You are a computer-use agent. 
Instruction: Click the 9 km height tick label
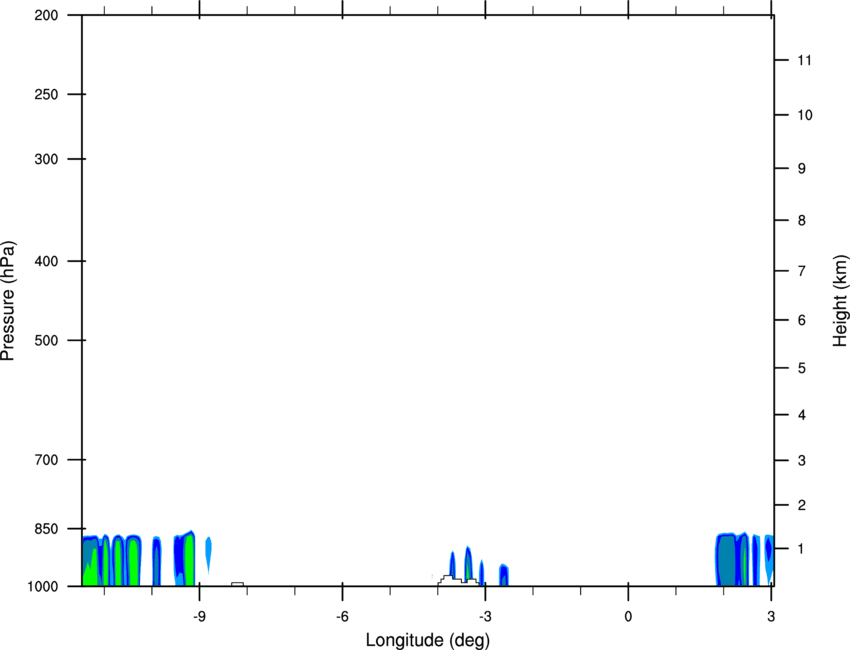(x=802, y=169)
